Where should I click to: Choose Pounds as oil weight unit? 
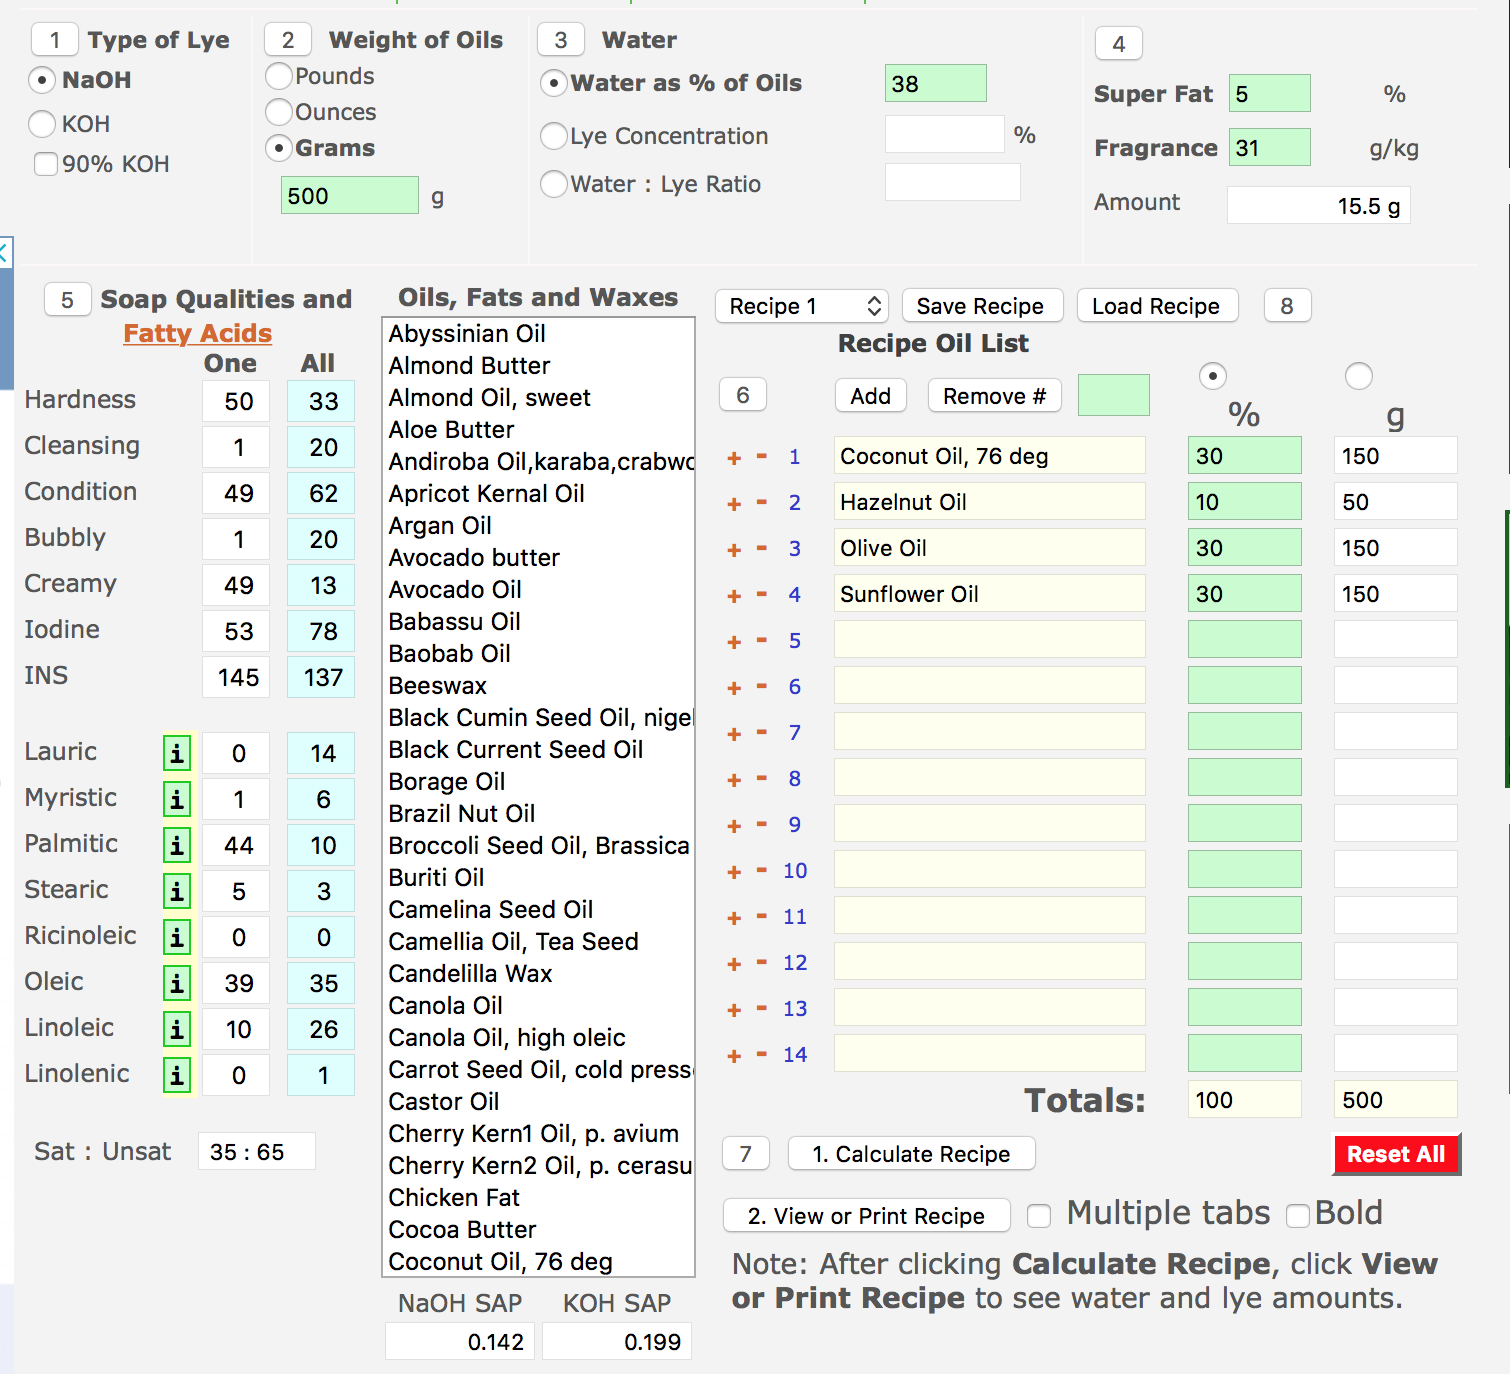(x=279, y=76)
